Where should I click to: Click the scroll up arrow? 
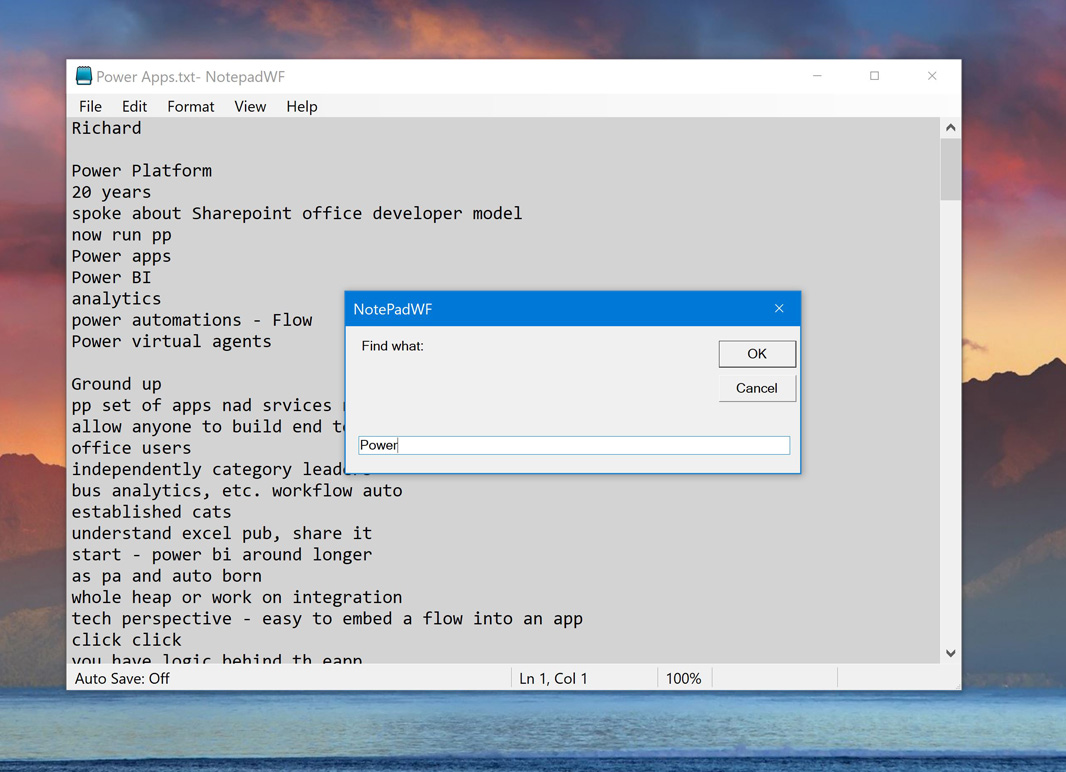coord(950,128)
